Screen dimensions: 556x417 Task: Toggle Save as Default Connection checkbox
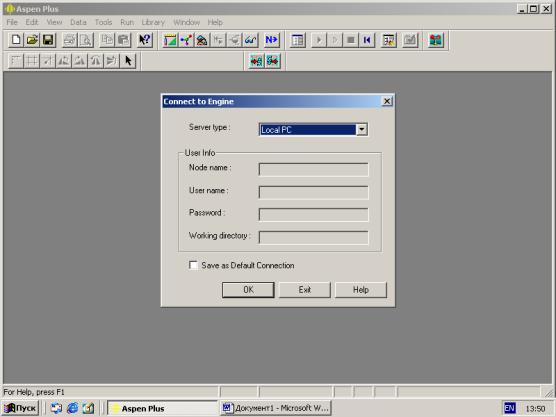coord(193,265)
